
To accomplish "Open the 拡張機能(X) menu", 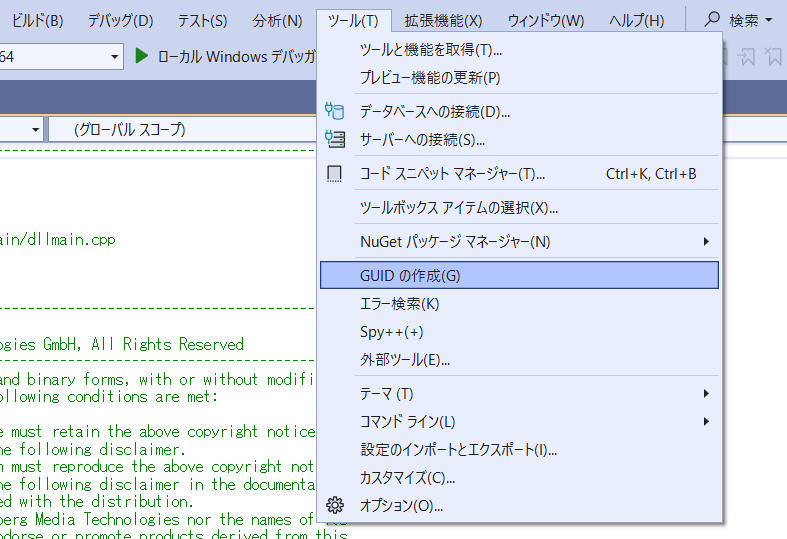I will click(443, 20).
